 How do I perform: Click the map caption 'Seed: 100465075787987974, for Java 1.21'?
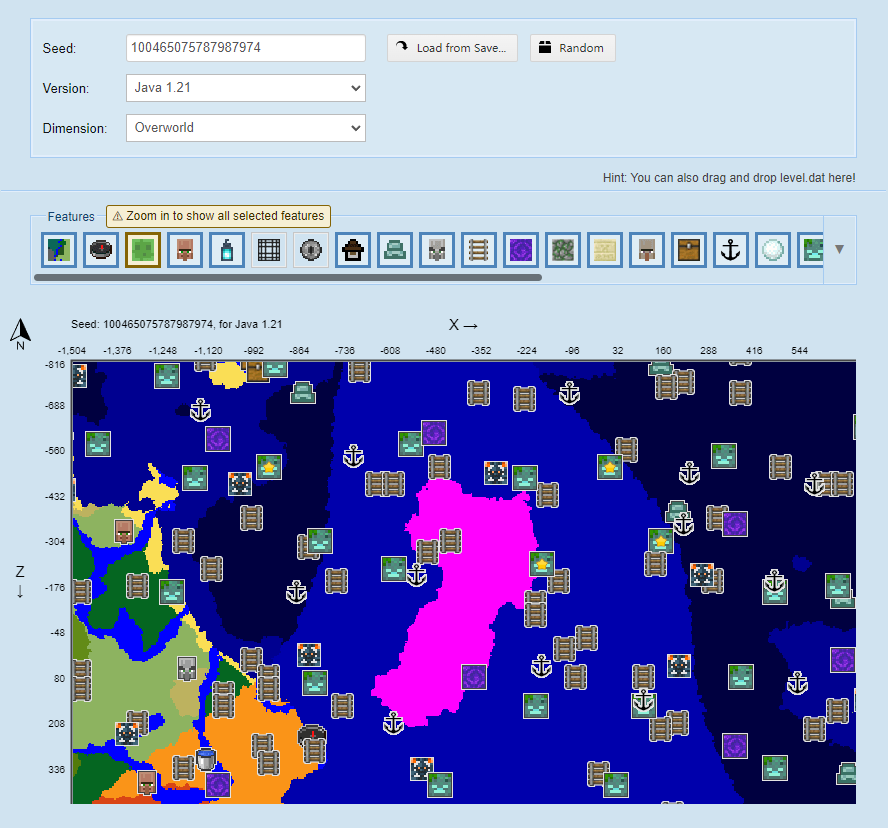177,325
